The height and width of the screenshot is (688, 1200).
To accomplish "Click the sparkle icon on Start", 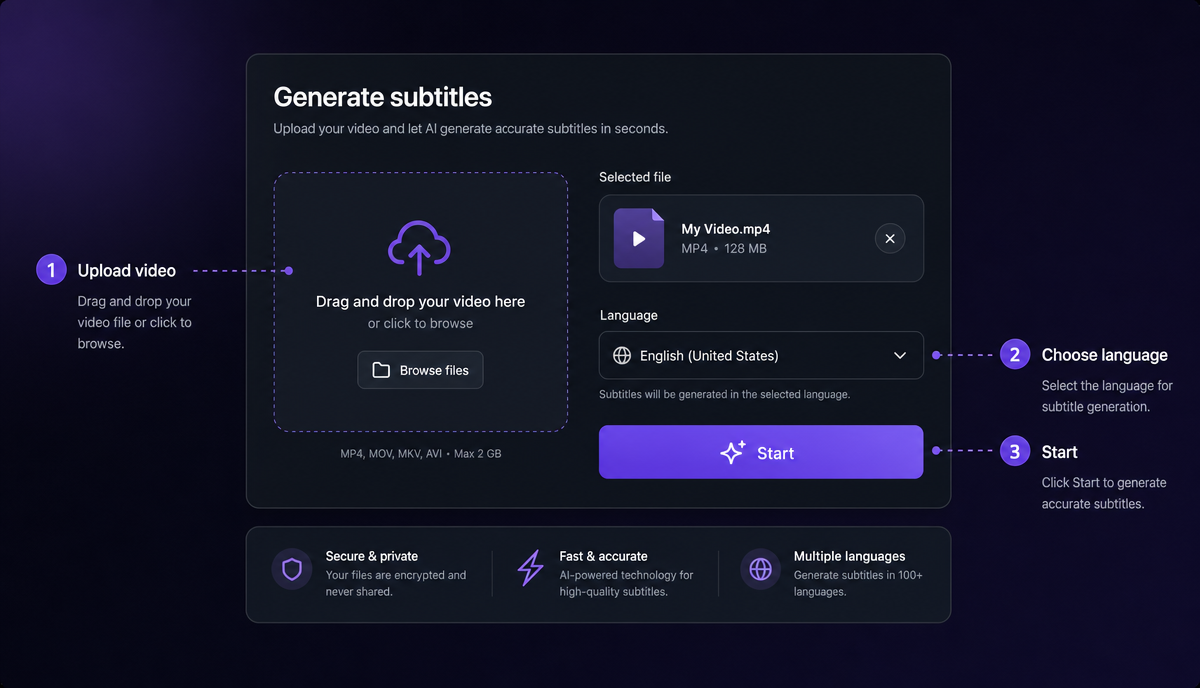I will coord(733,452).
